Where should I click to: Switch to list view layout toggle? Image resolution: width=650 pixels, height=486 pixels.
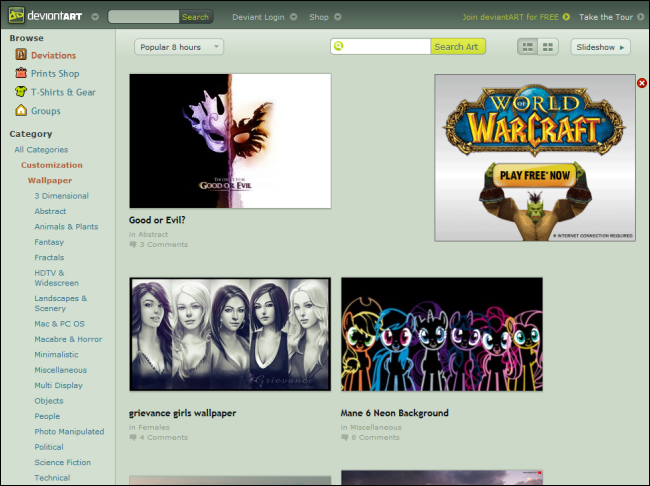tap(527, 47)
